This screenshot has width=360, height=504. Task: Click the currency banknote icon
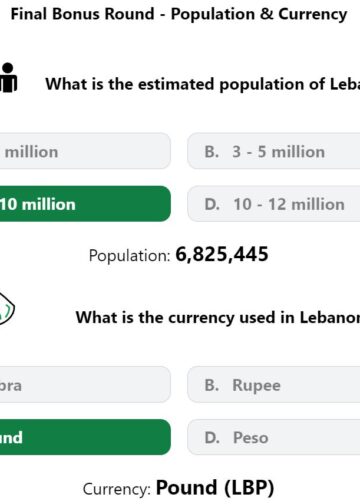7,309
